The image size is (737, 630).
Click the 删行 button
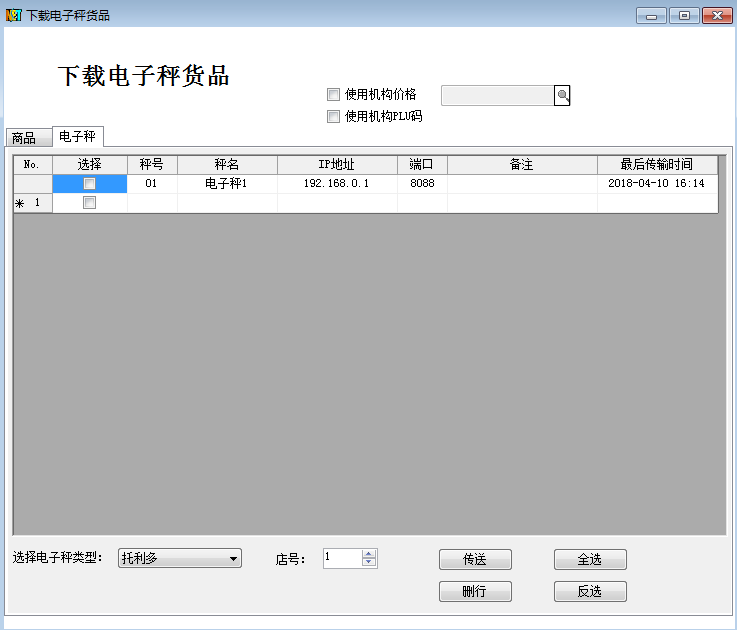[x=475, y=591]
